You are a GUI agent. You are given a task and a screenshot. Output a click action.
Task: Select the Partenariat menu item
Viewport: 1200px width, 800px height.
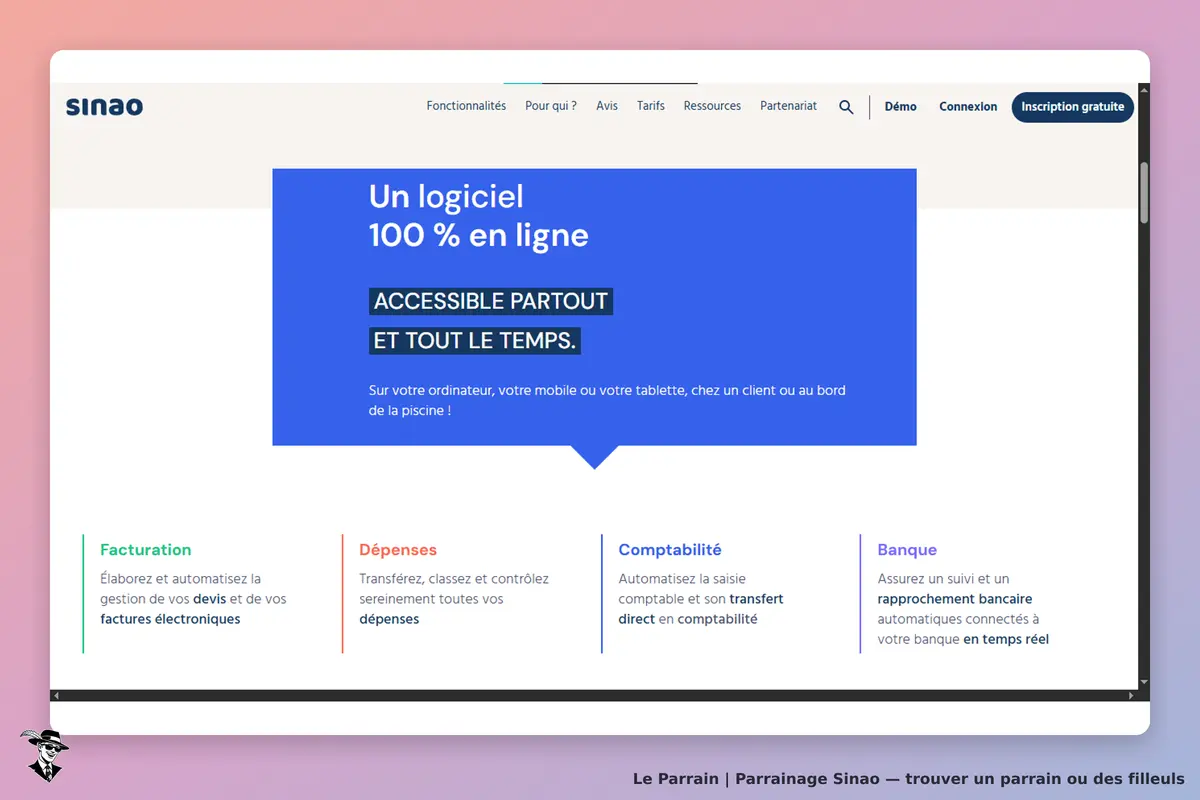(x=789, y=106)
